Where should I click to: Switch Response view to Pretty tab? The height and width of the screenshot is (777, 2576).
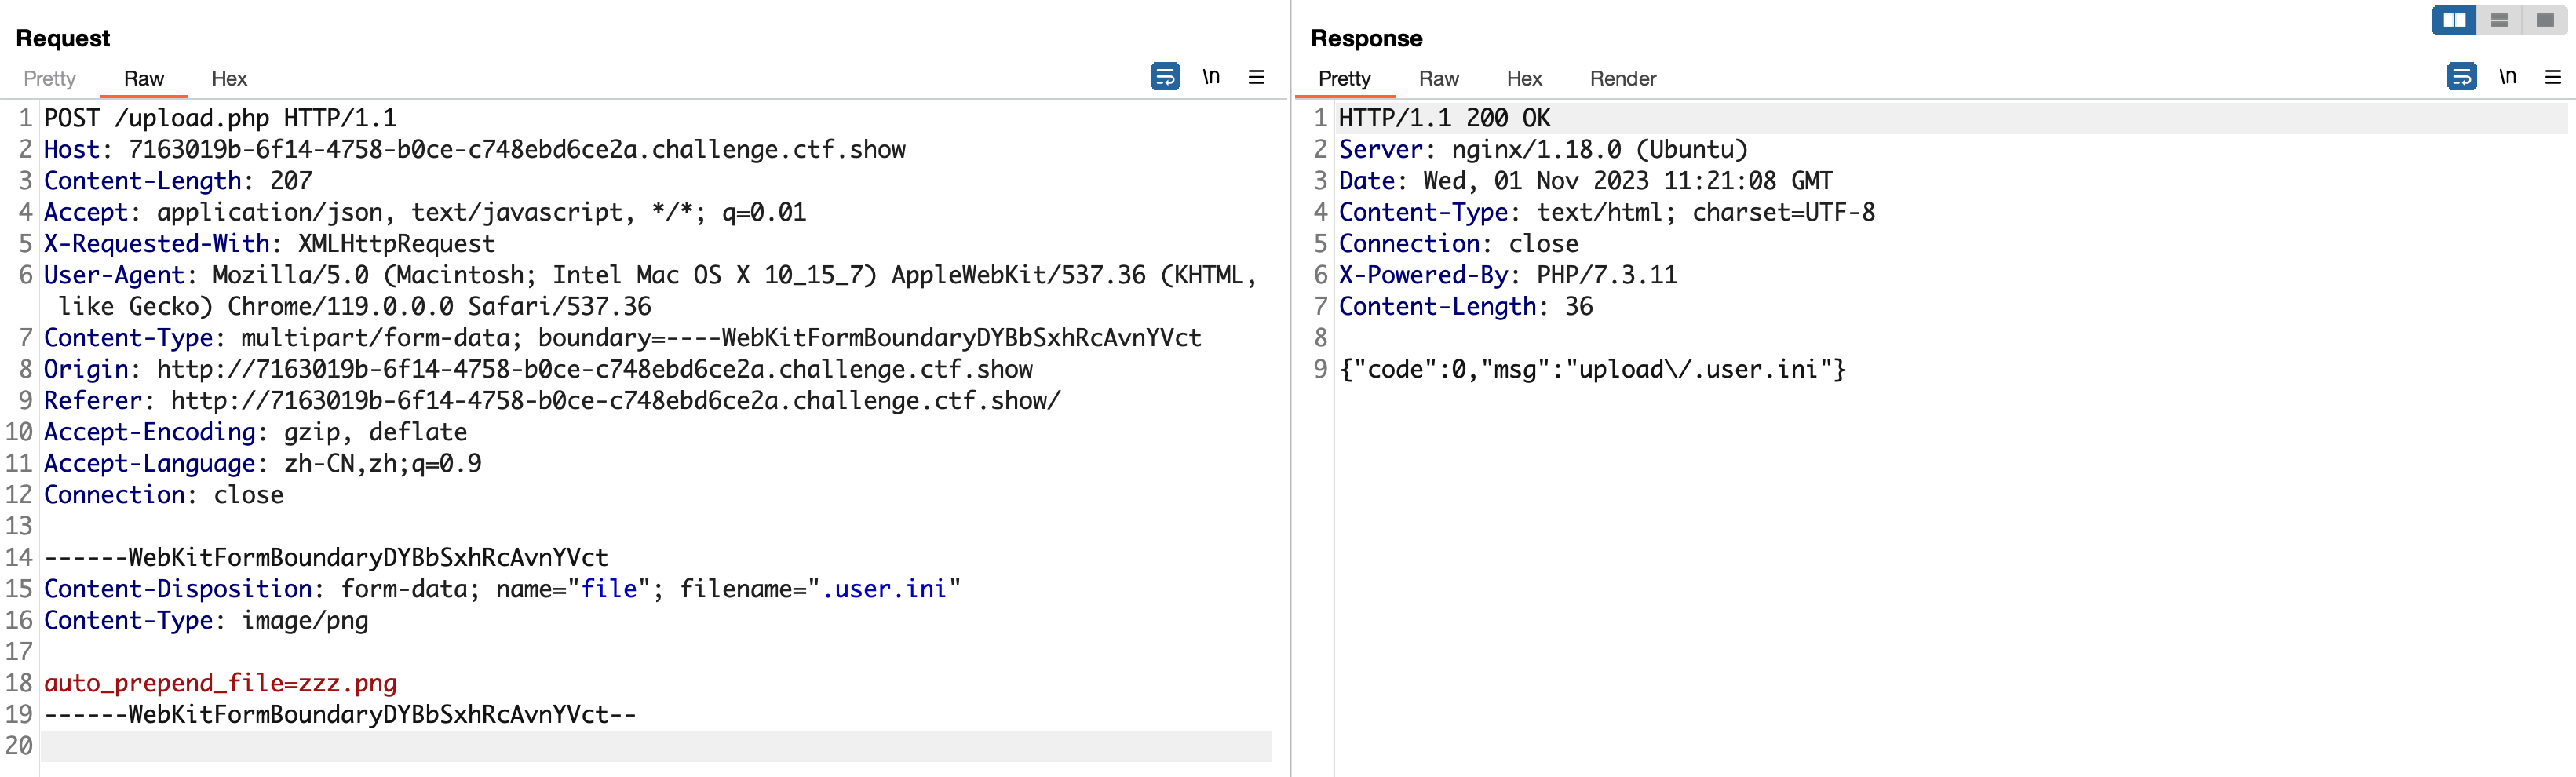click(x=1344, y=79)
